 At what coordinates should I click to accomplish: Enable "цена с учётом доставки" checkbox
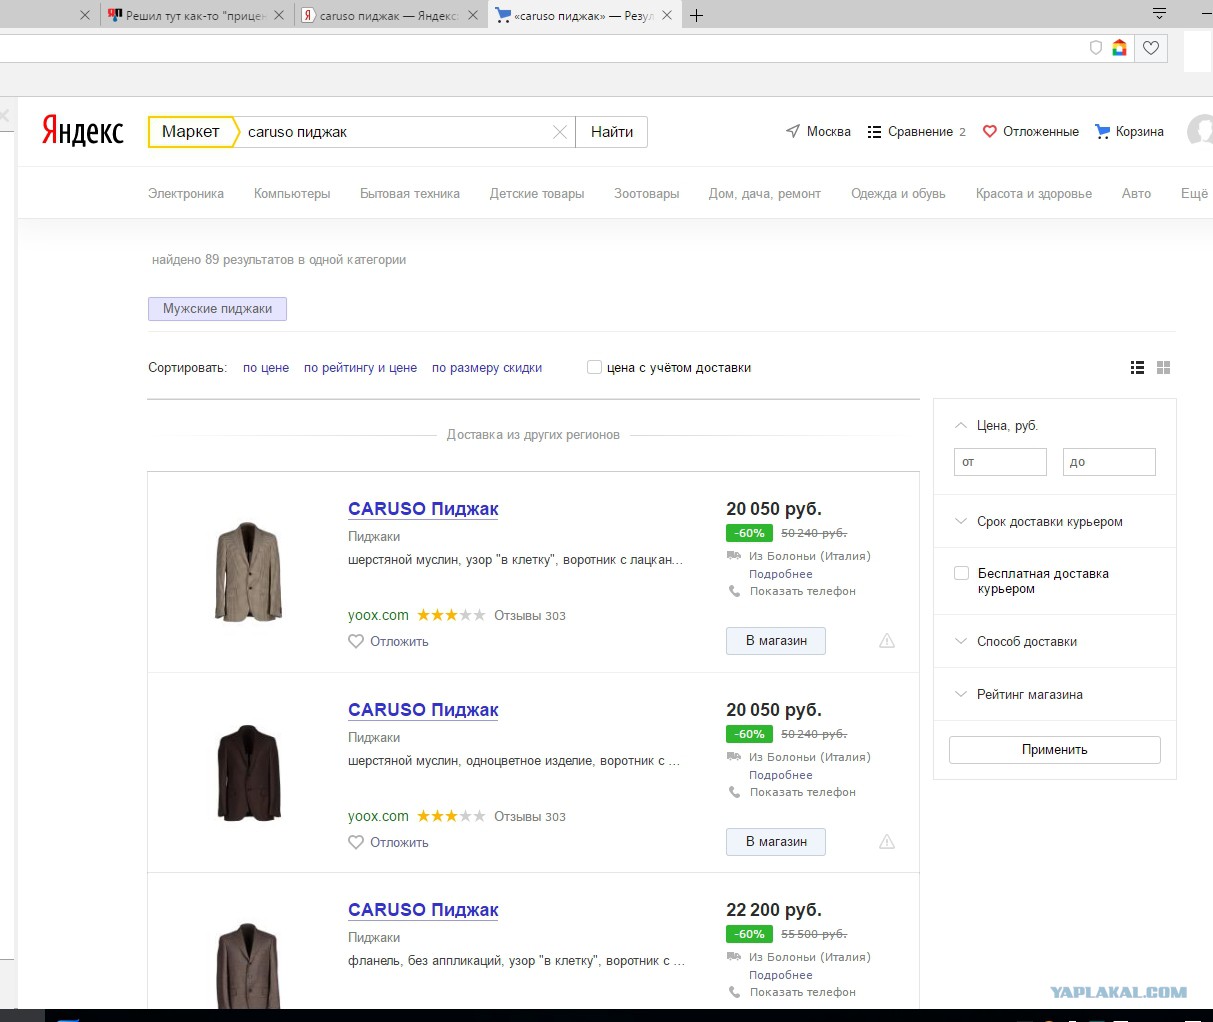click(x=594, y=367)
